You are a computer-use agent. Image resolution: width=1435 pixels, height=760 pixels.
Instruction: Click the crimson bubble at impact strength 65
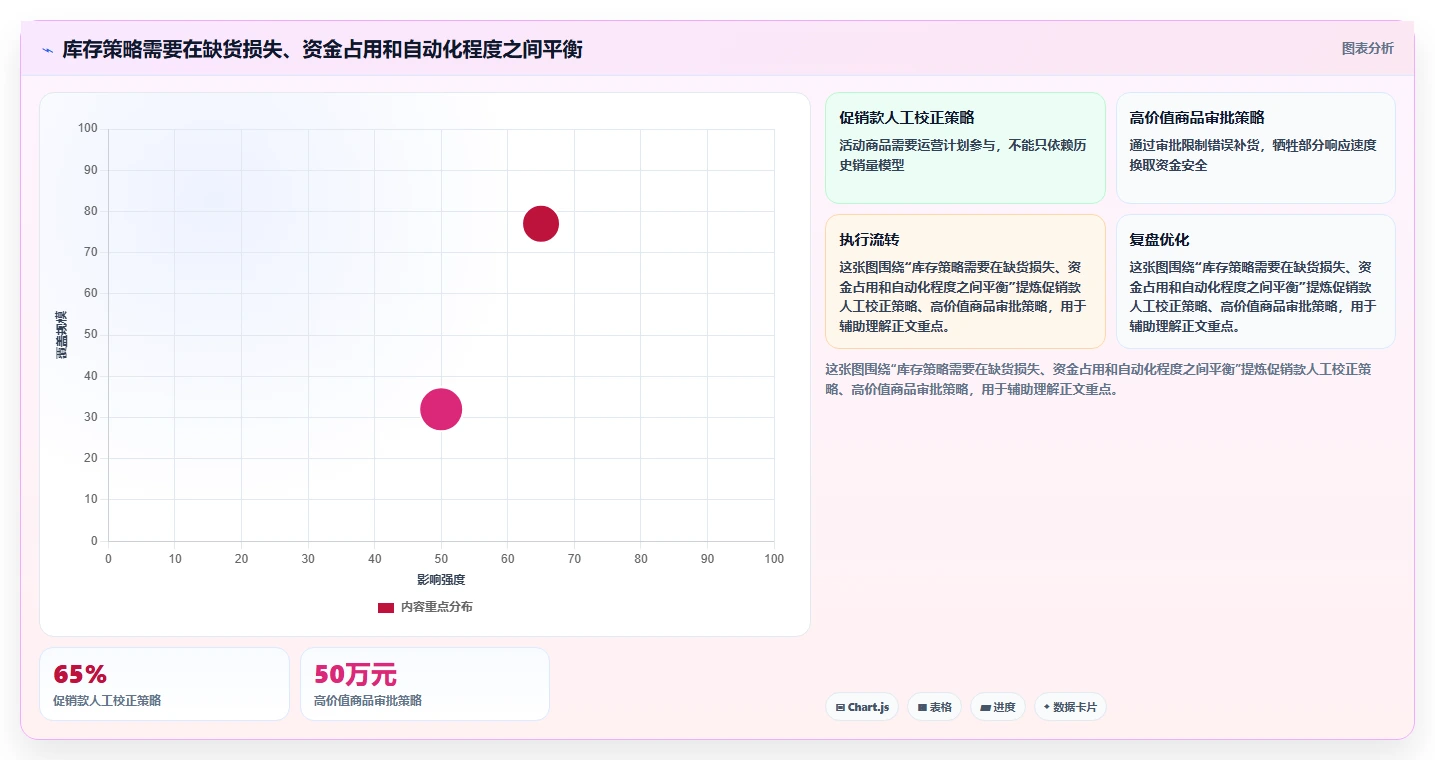click(x=541, y=224)
